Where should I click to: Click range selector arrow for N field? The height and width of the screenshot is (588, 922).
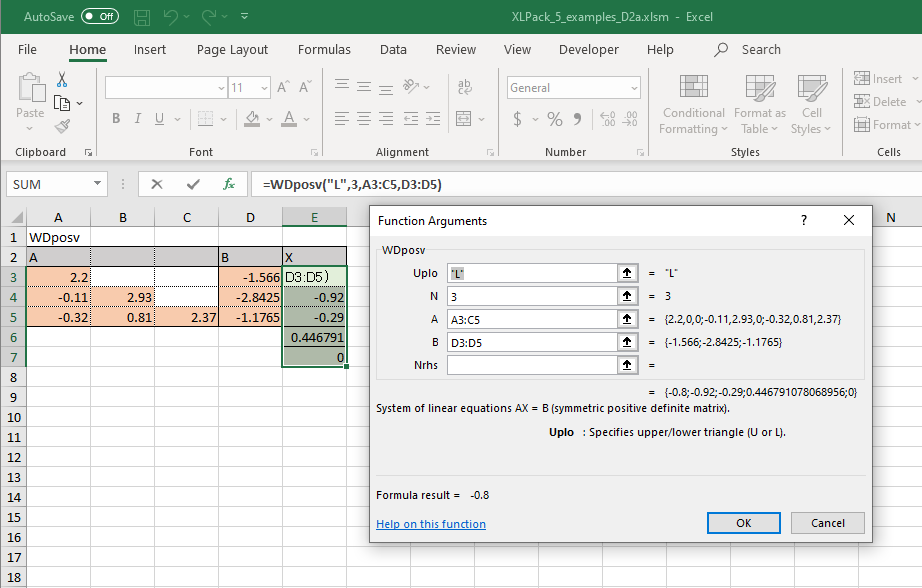pos(627,296)
